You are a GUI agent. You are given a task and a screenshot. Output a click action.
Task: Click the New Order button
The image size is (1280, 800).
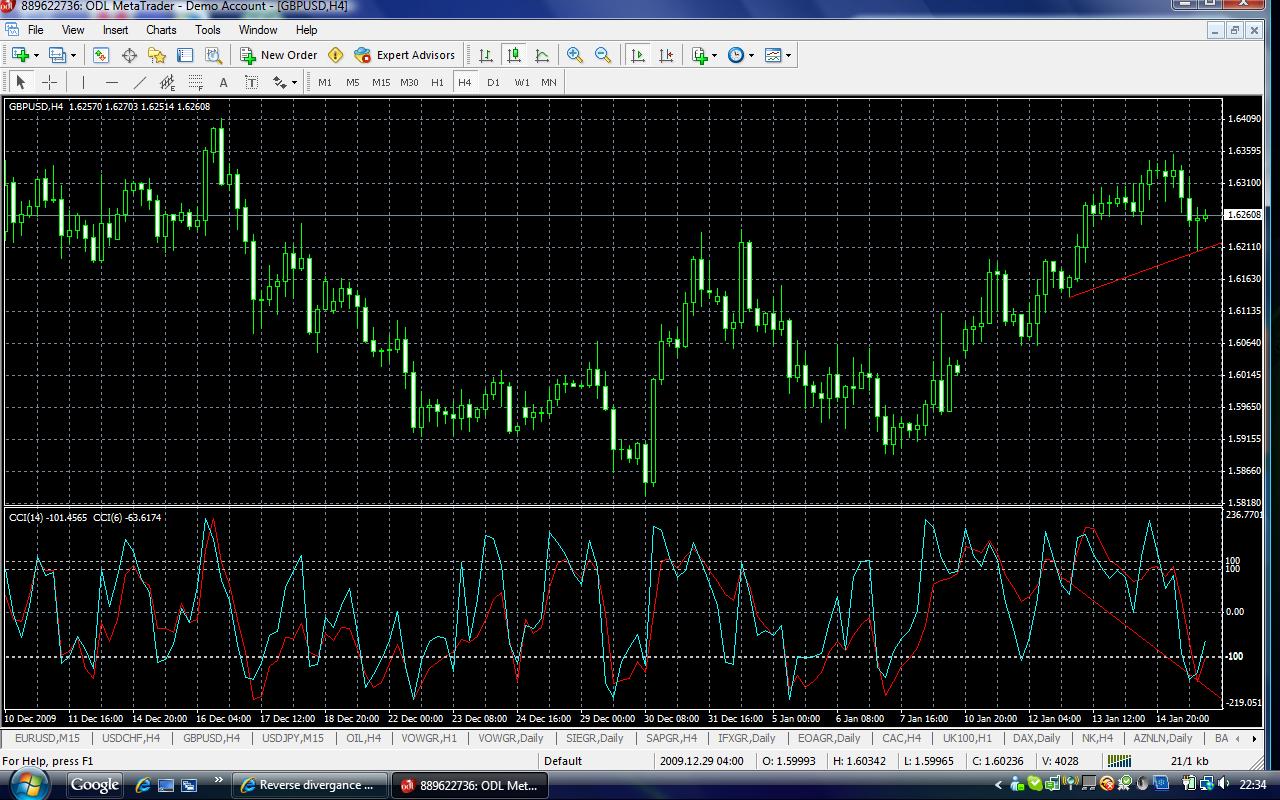(x=279, y=55)
